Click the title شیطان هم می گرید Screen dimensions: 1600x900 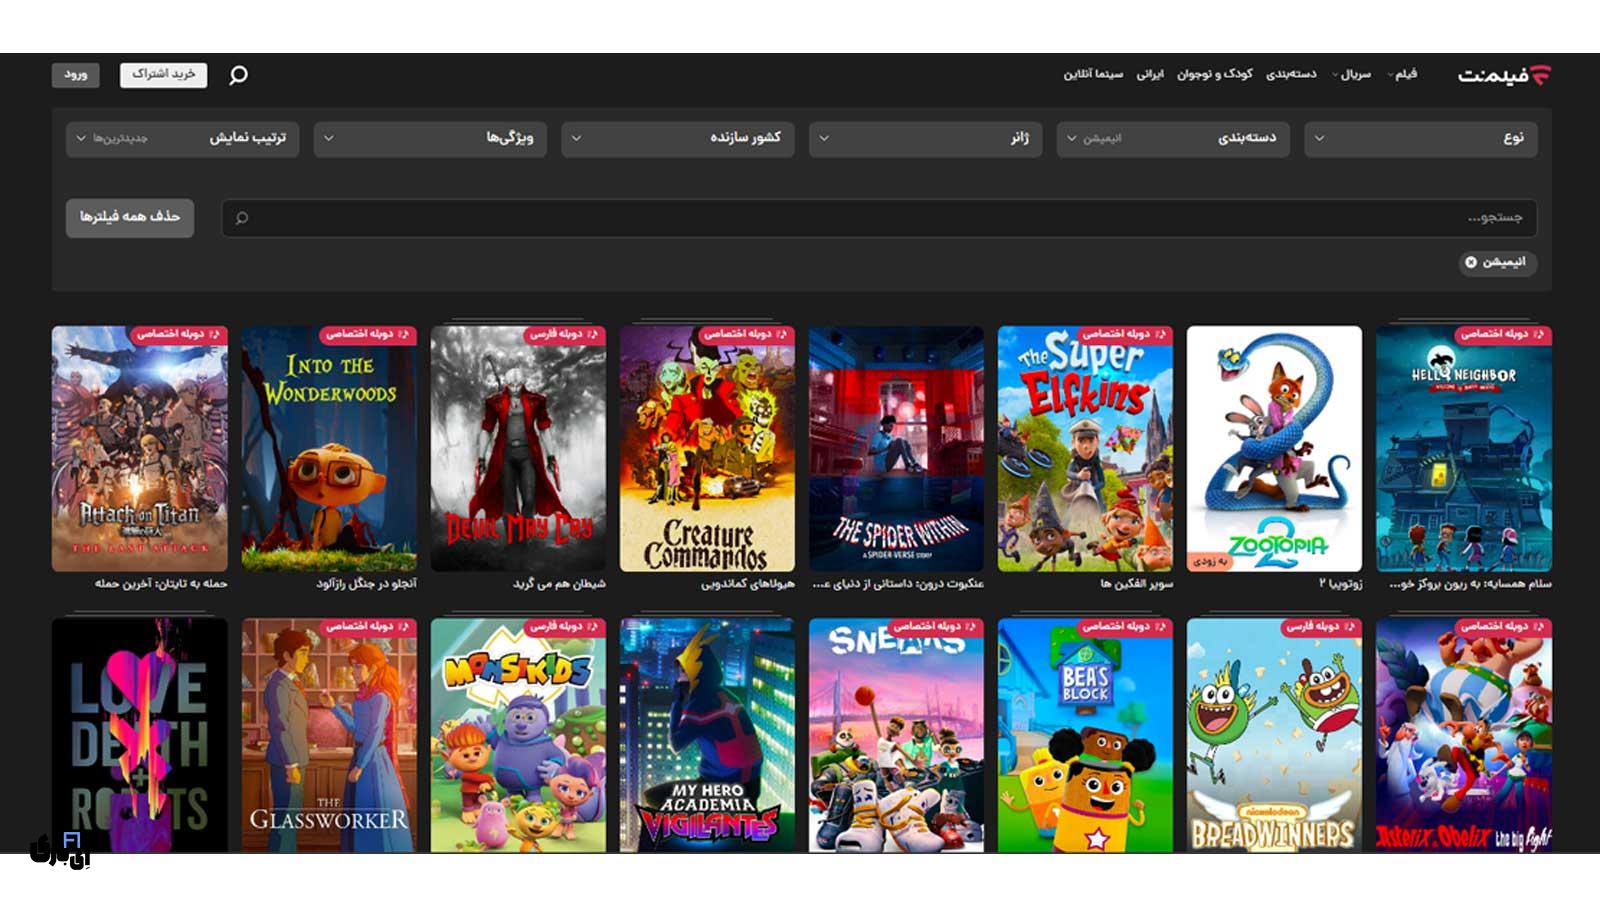click(x=559, y=584)
